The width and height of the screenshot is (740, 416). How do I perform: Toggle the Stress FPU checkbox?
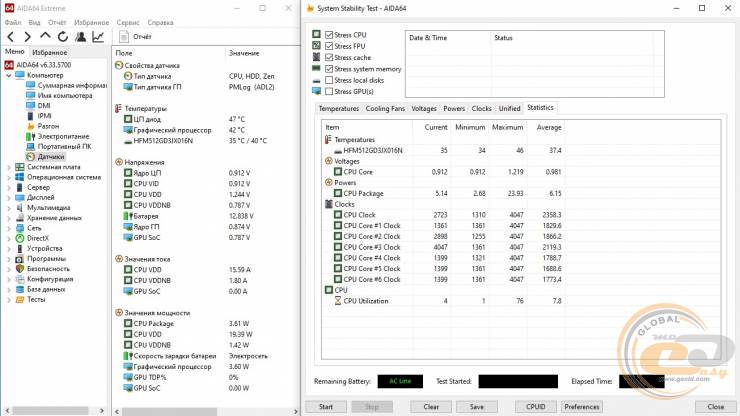[329, 46]
